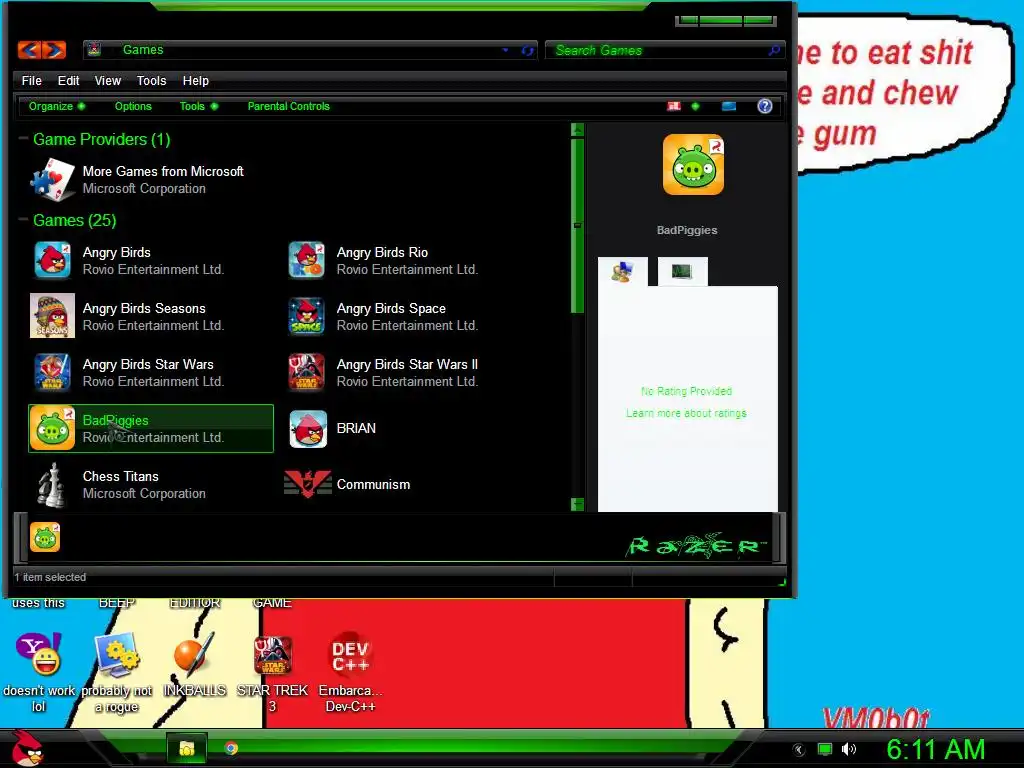Screen dimensions: 1024x768
Task: Open the view options dropdown arrow
Action: (696, 106)
